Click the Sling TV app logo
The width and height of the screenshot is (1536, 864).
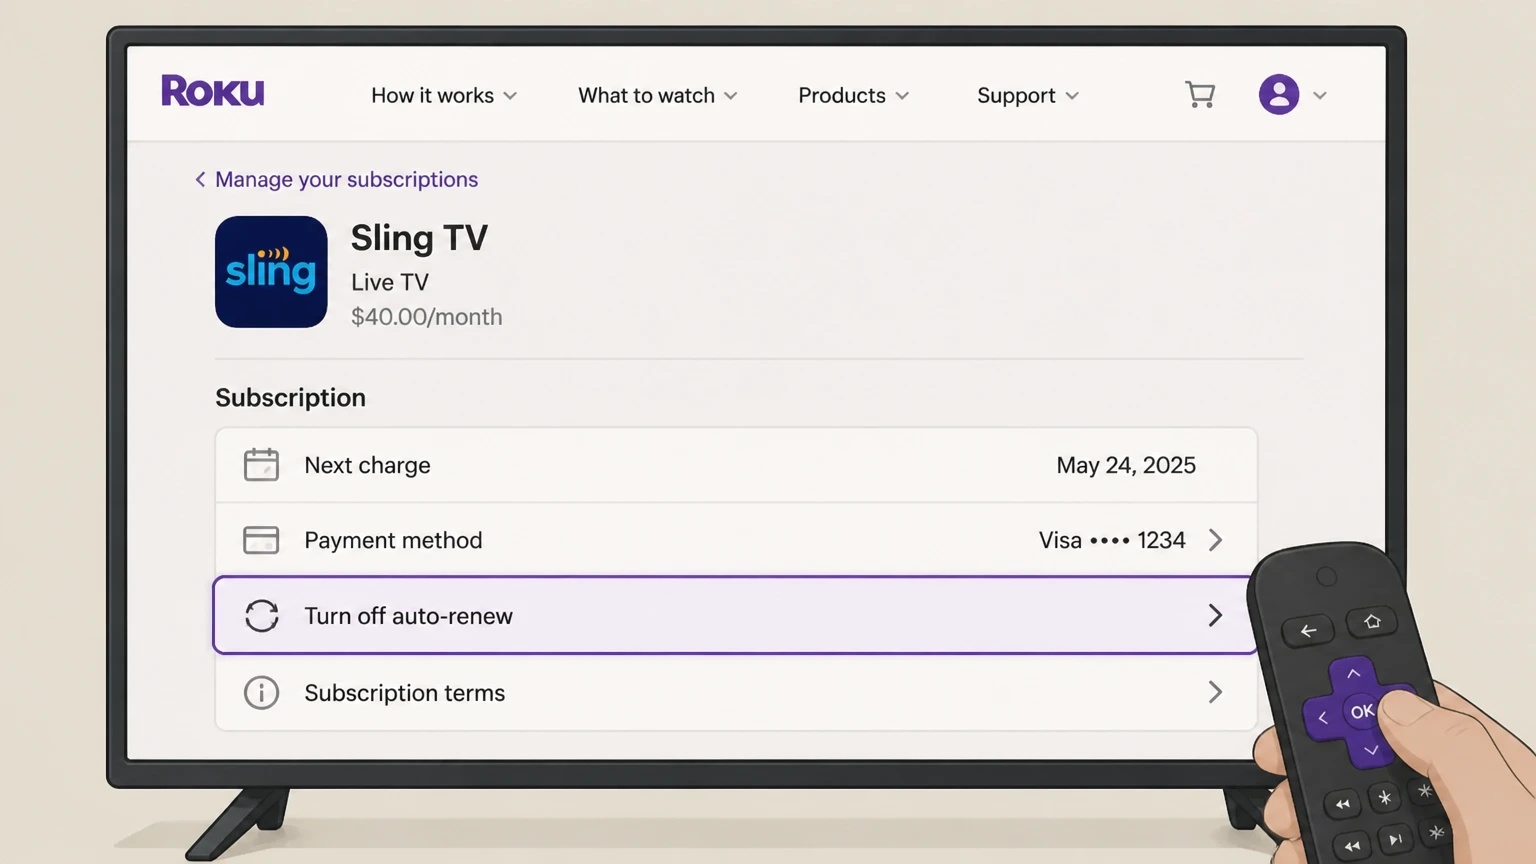pos(271,272)
